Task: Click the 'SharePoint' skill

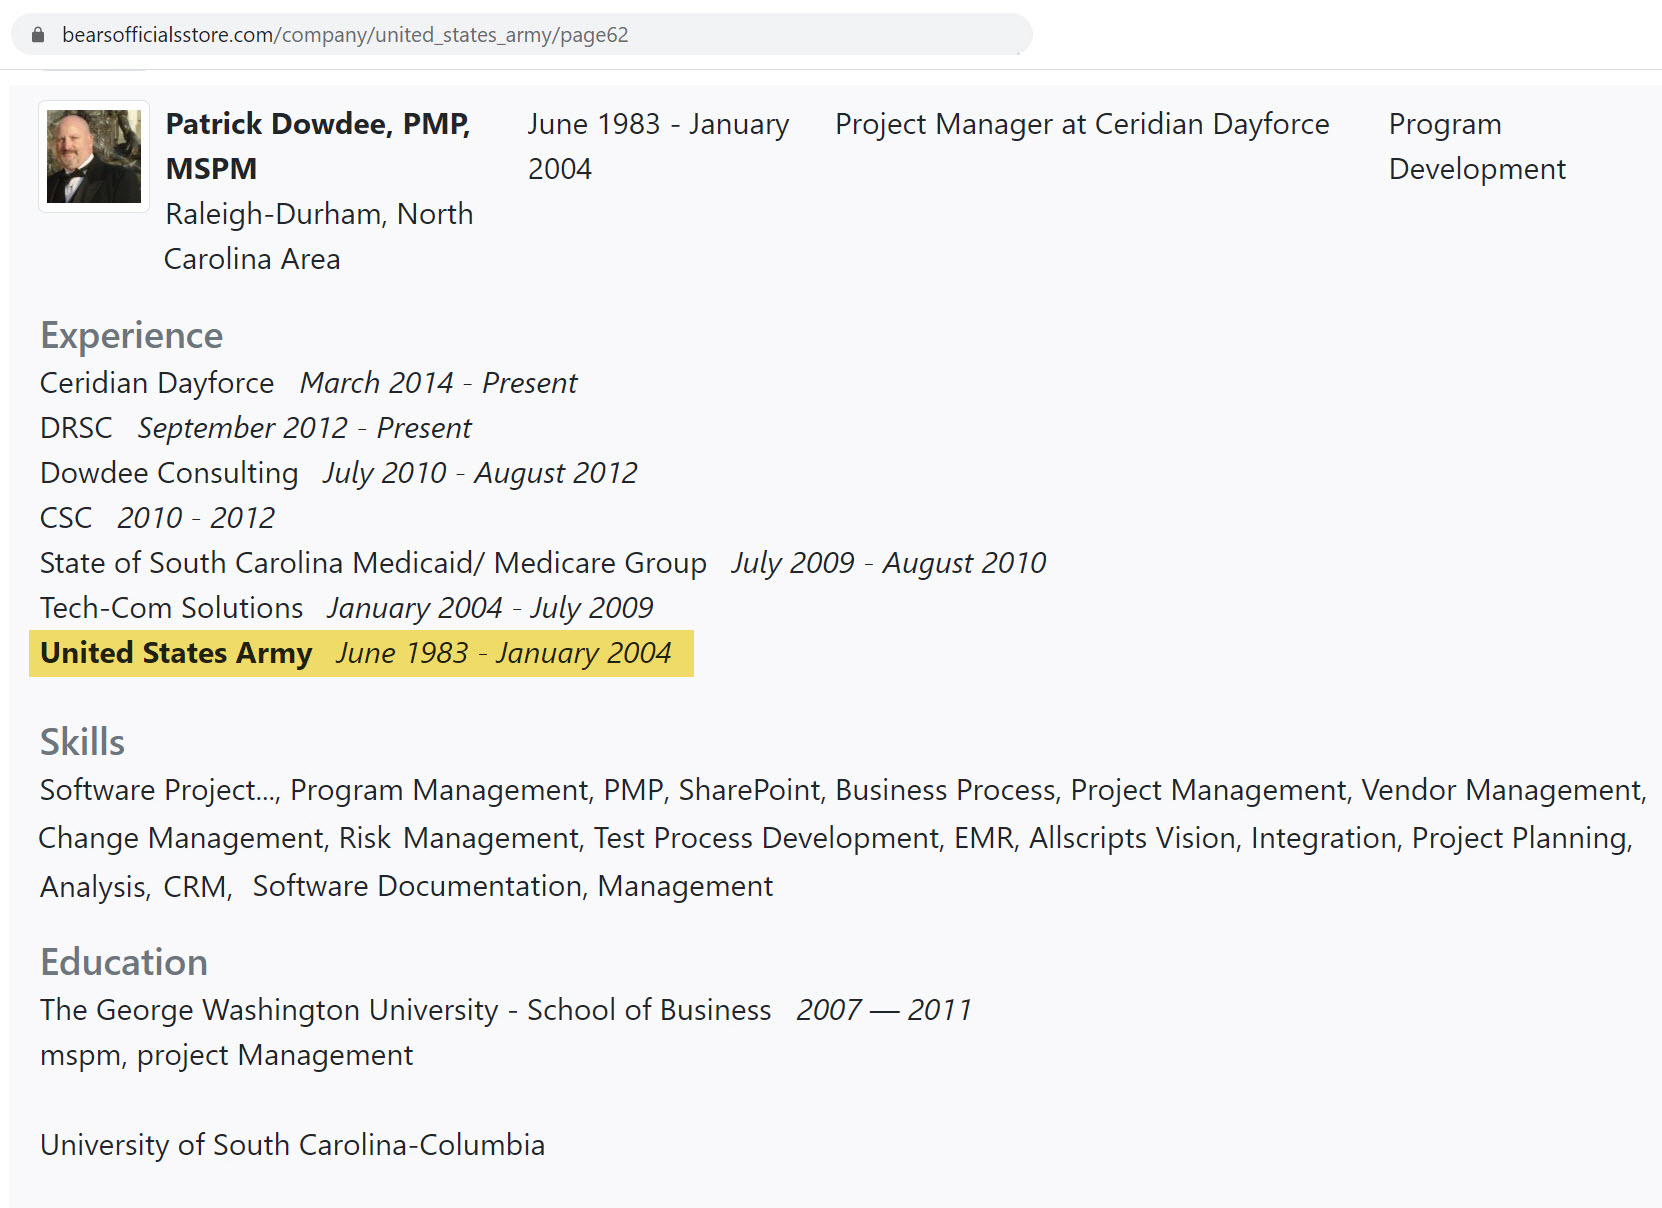Action: pos(749,790)
